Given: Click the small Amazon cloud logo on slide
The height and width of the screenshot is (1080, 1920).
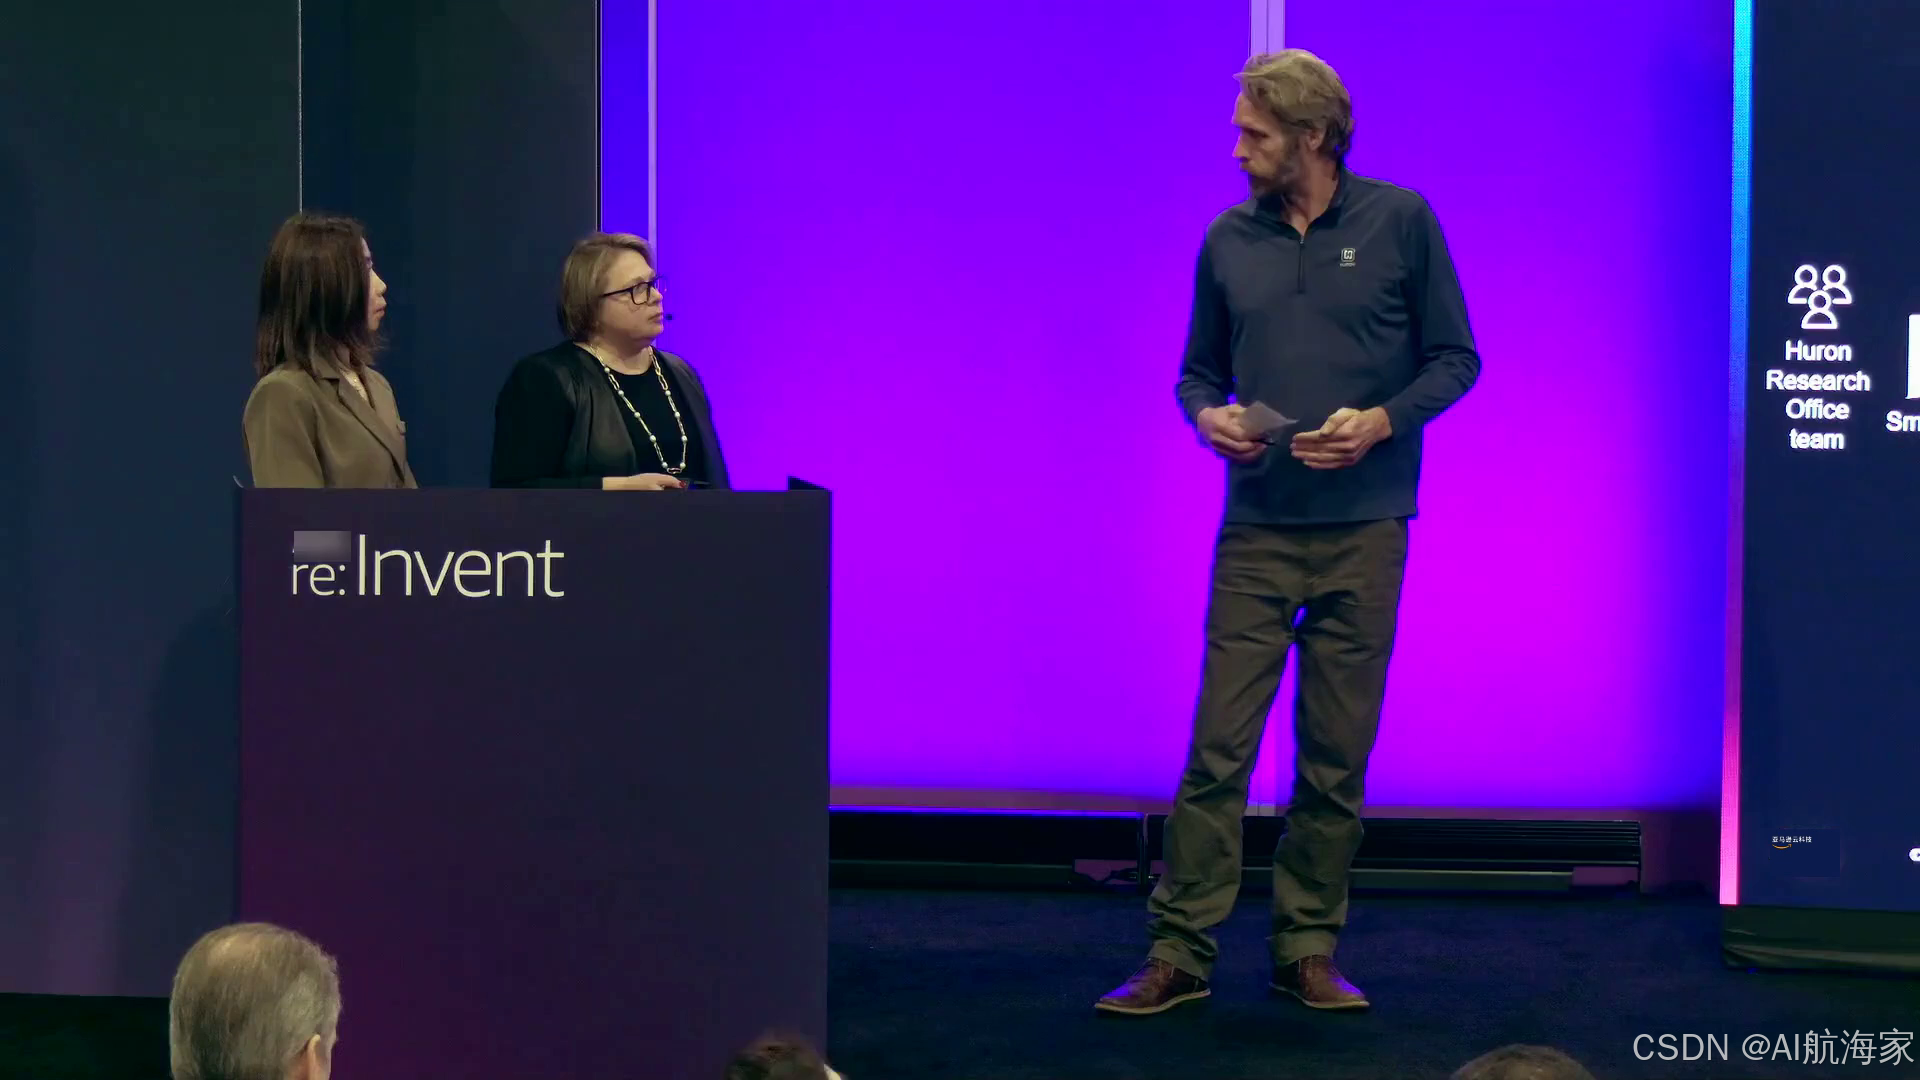Looking at the screenshot, I should pyautogui.click(x=1791, y=841).
